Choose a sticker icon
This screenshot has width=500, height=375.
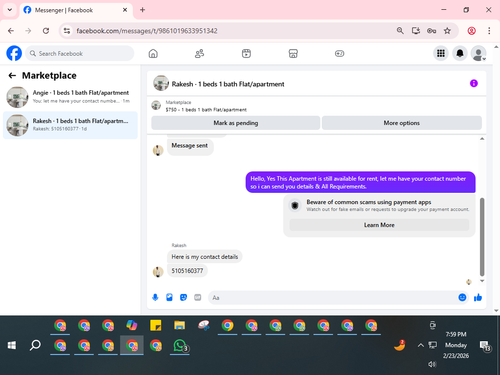(183, 297)
